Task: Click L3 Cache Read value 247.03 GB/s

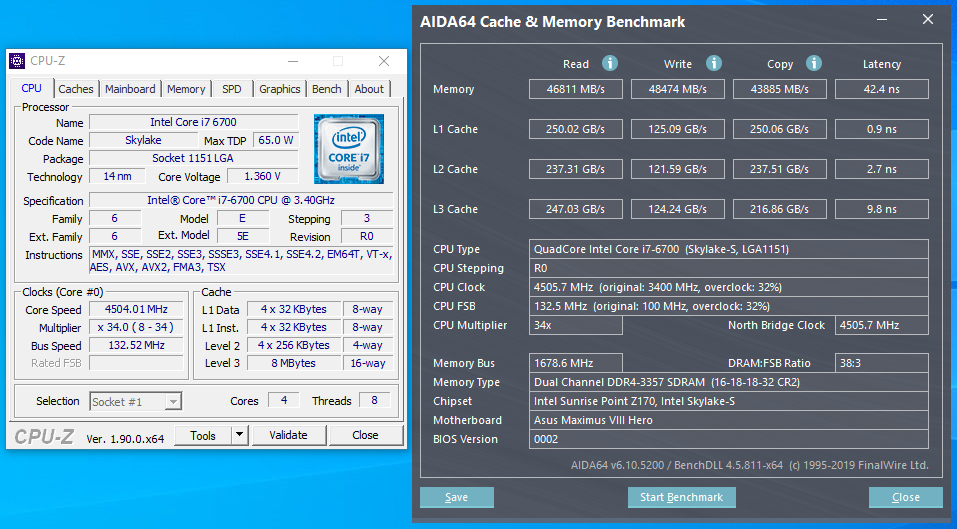Action: (x=576, y=209)
